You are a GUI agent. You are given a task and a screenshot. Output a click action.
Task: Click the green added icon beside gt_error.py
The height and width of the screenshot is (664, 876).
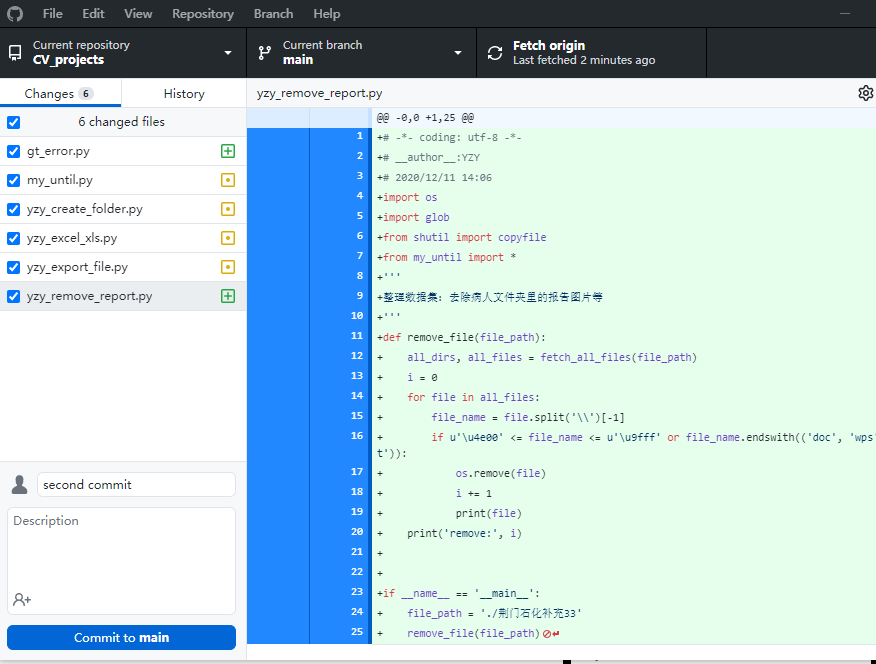228,151
